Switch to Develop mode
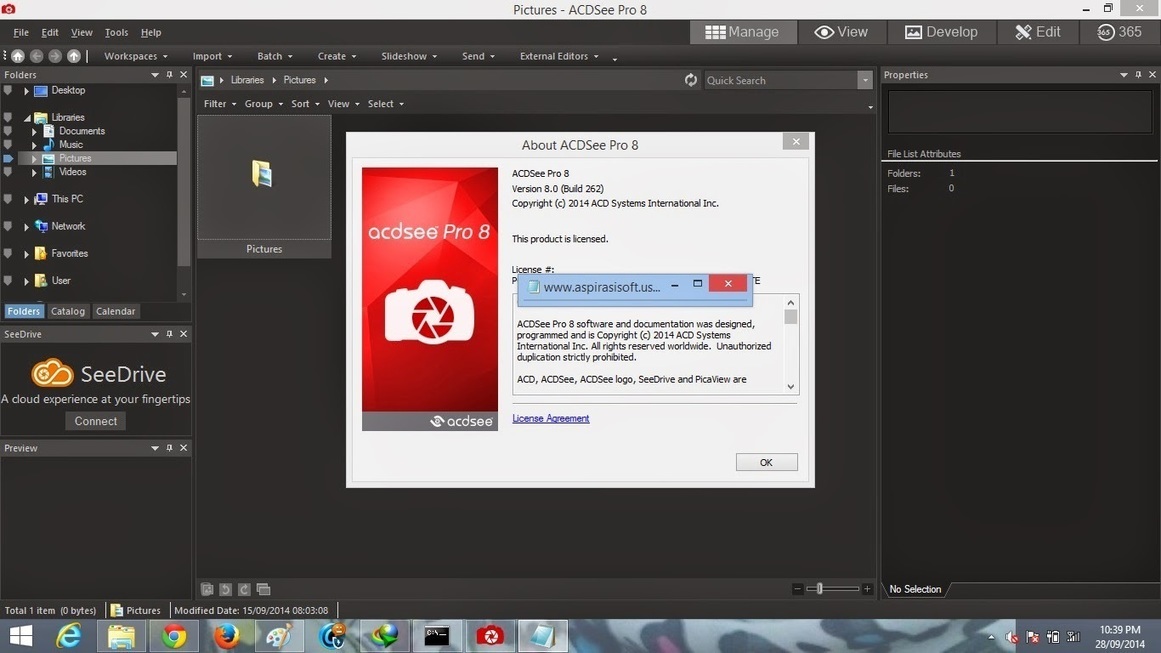 [x=941, y=32]
